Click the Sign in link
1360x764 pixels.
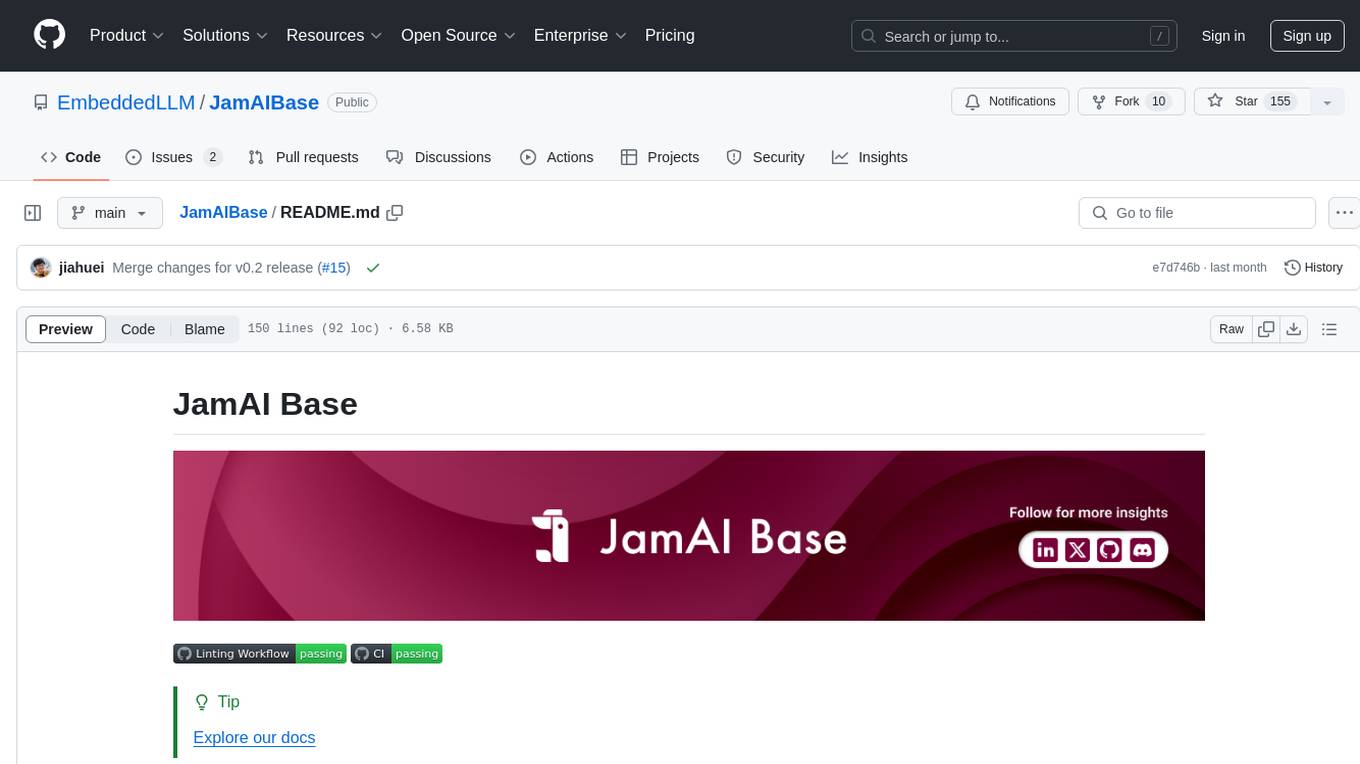[x=1223, y=36]
